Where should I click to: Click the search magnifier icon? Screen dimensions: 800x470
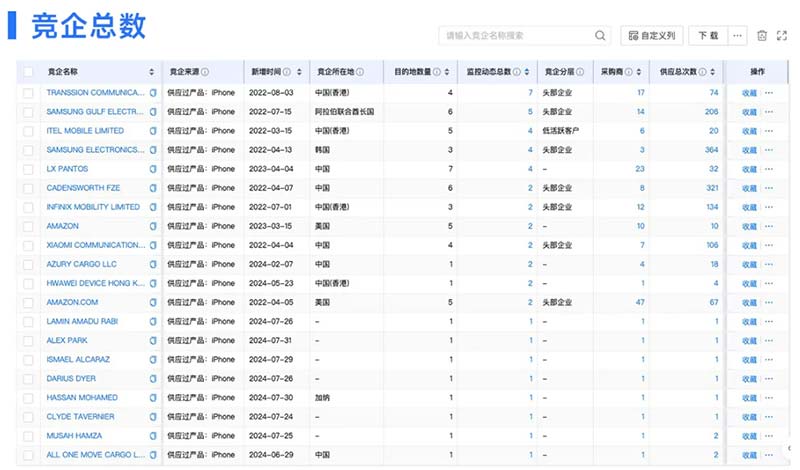coord(600,35)
